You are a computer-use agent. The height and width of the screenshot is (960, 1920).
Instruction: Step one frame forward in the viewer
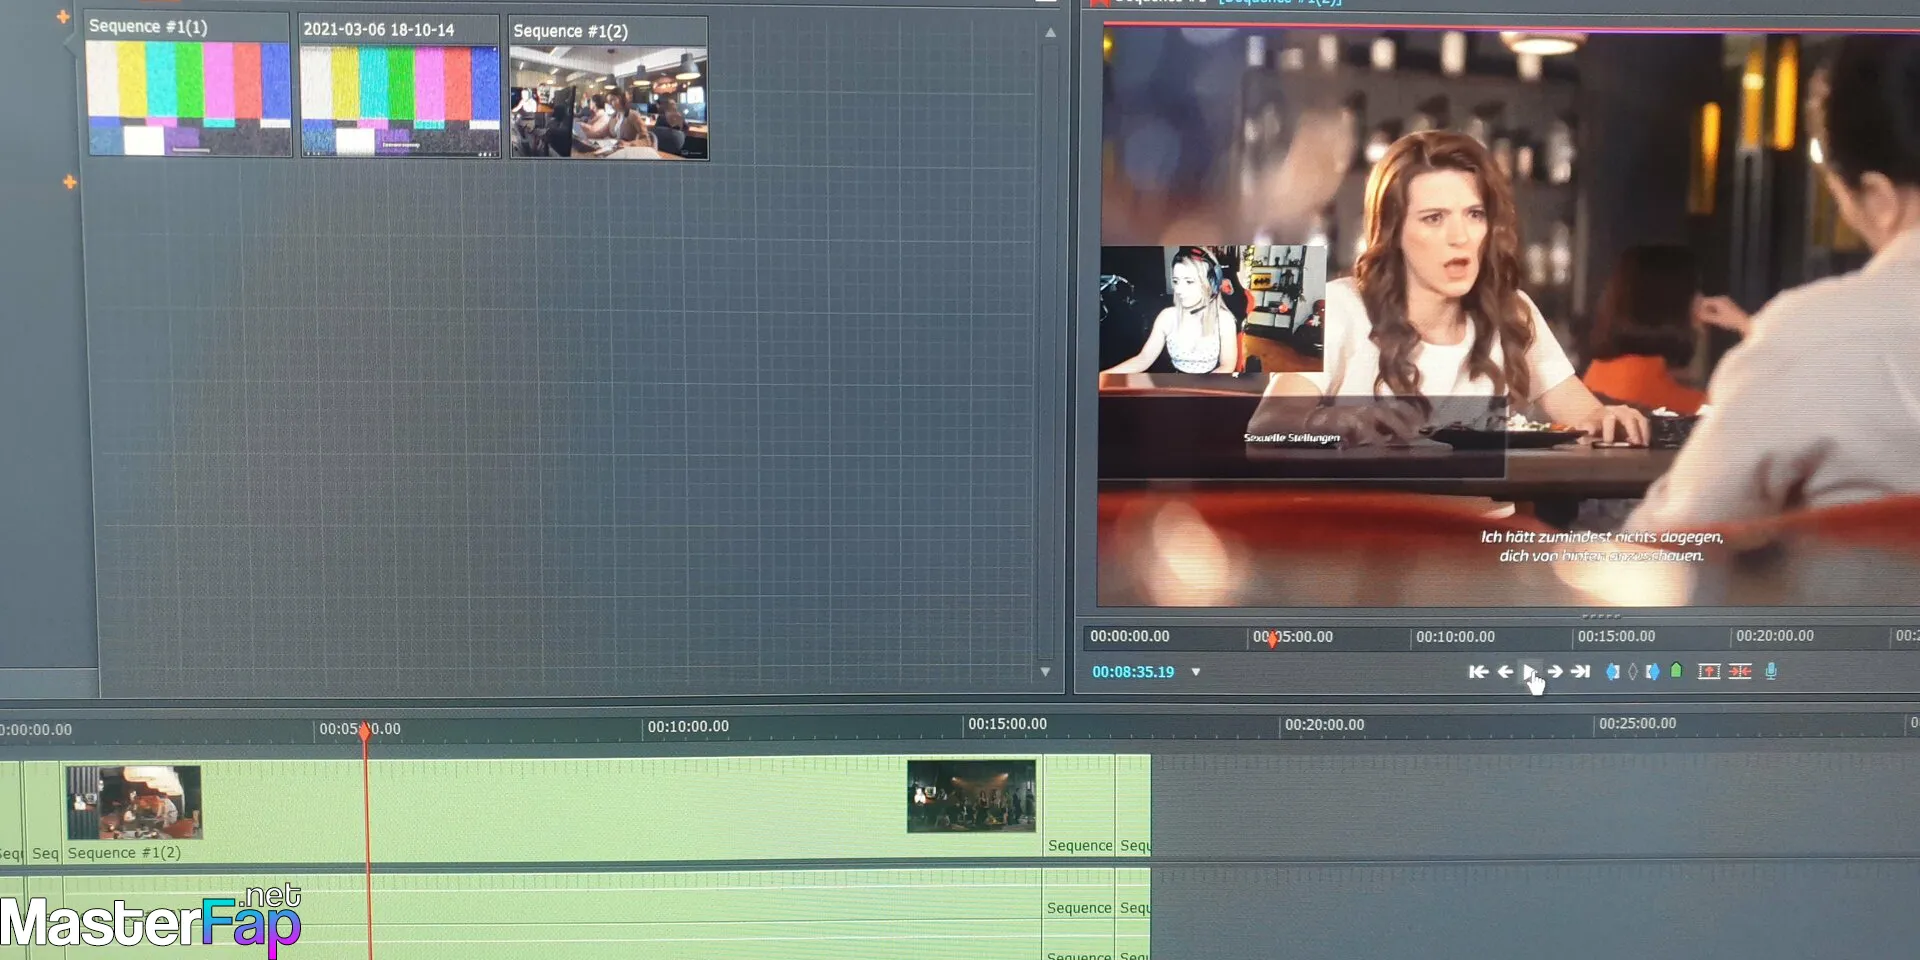point(1555,672)
